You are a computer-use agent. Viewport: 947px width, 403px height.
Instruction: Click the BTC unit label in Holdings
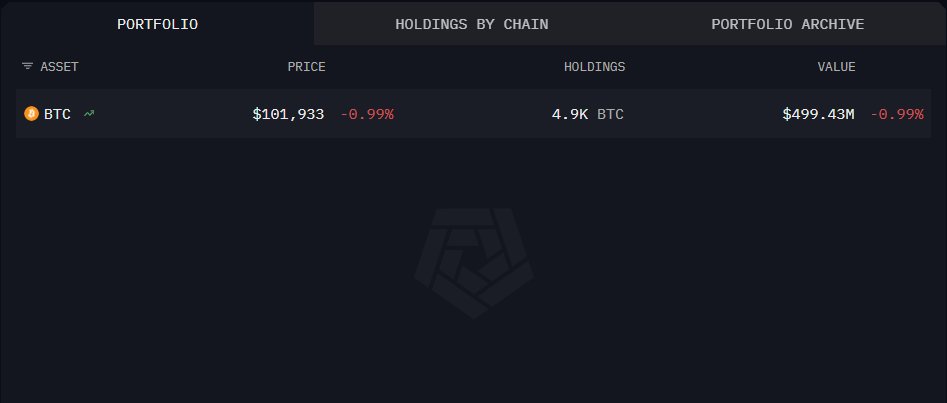coord(610,114)
